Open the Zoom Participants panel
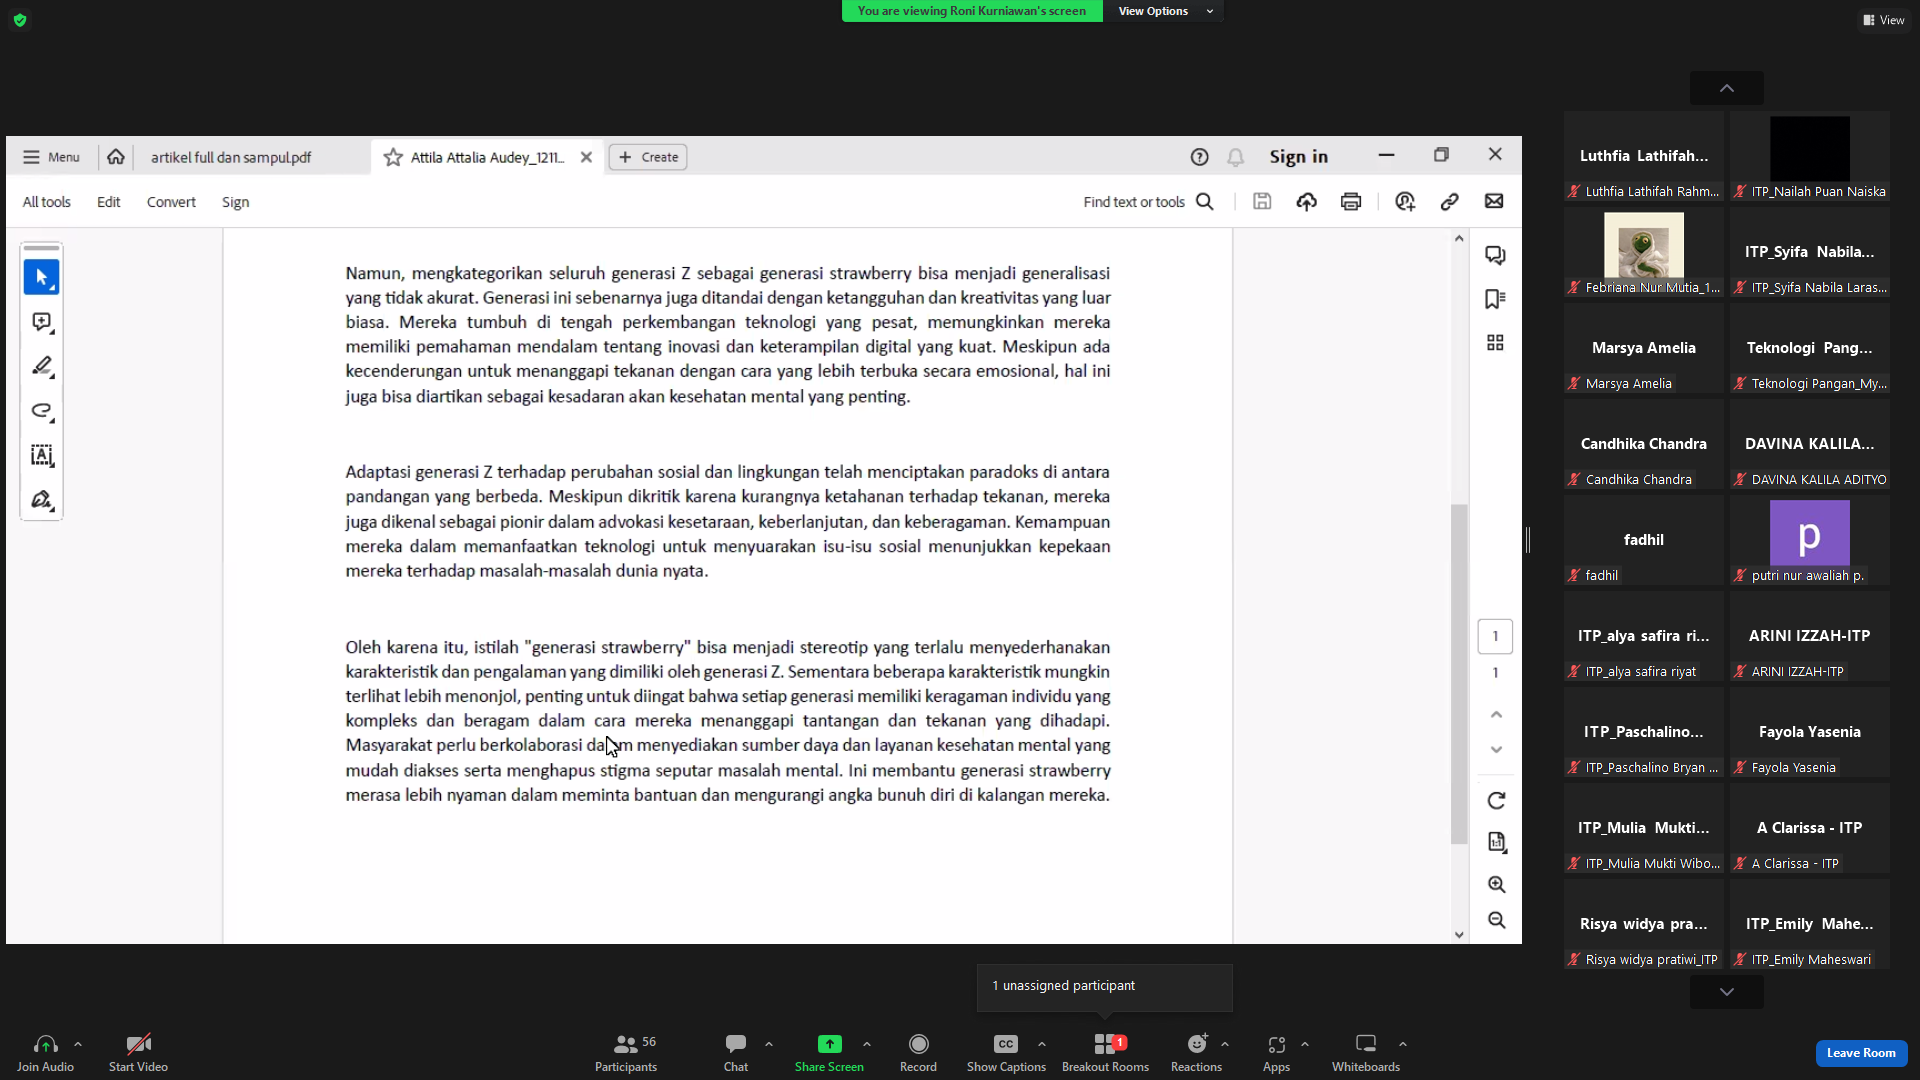Viewport: 1920px width, 1080px height. [x=626, y=1053]
